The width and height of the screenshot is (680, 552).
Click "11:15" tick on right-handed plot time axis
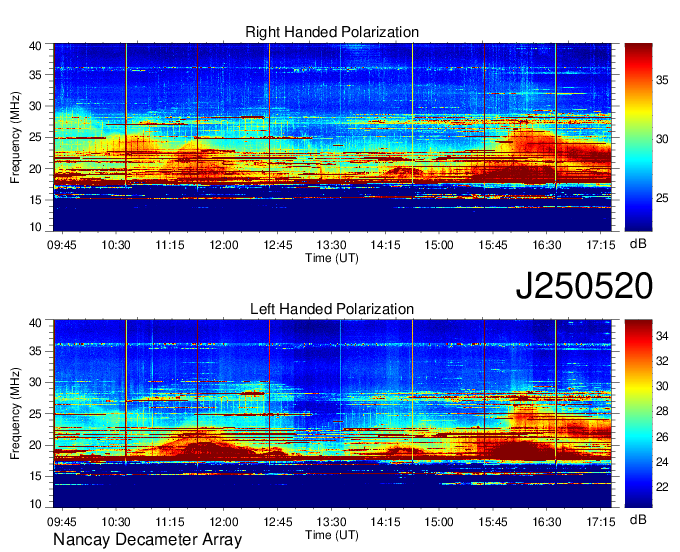click(x=170, y=245)
